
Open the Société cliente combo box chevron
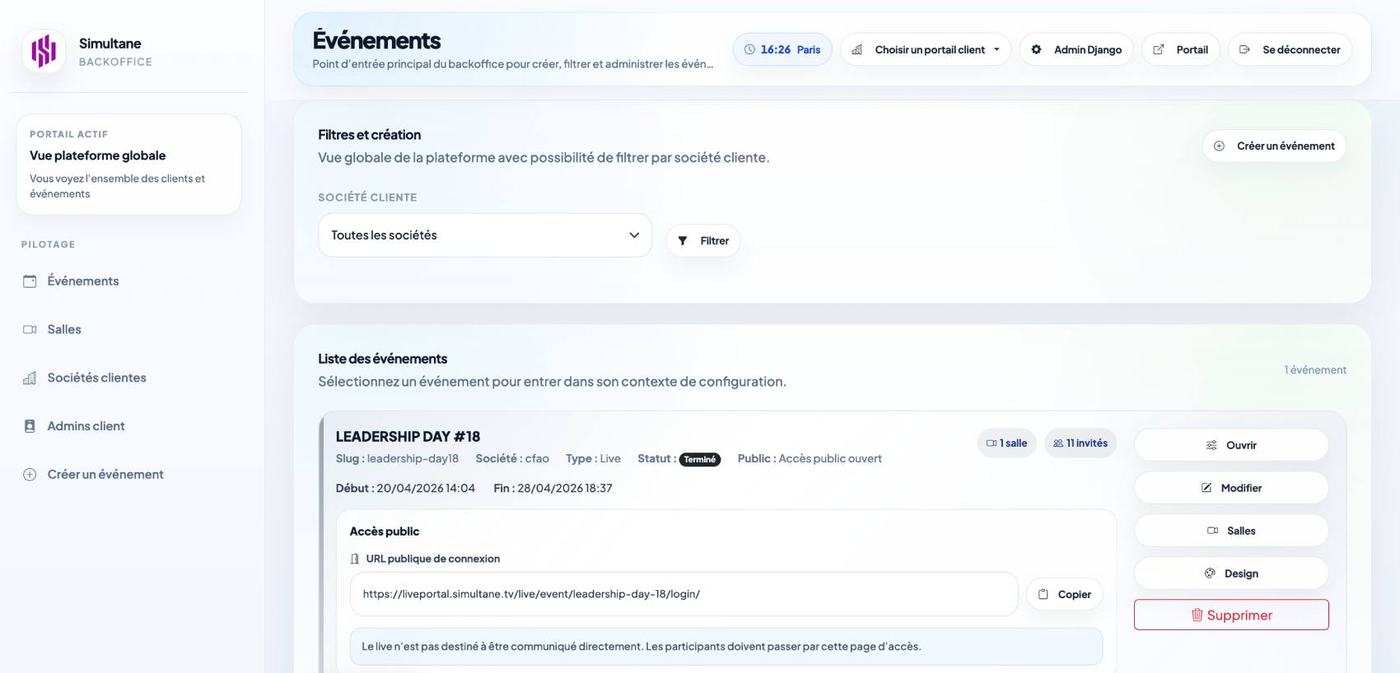click(634, 234)
